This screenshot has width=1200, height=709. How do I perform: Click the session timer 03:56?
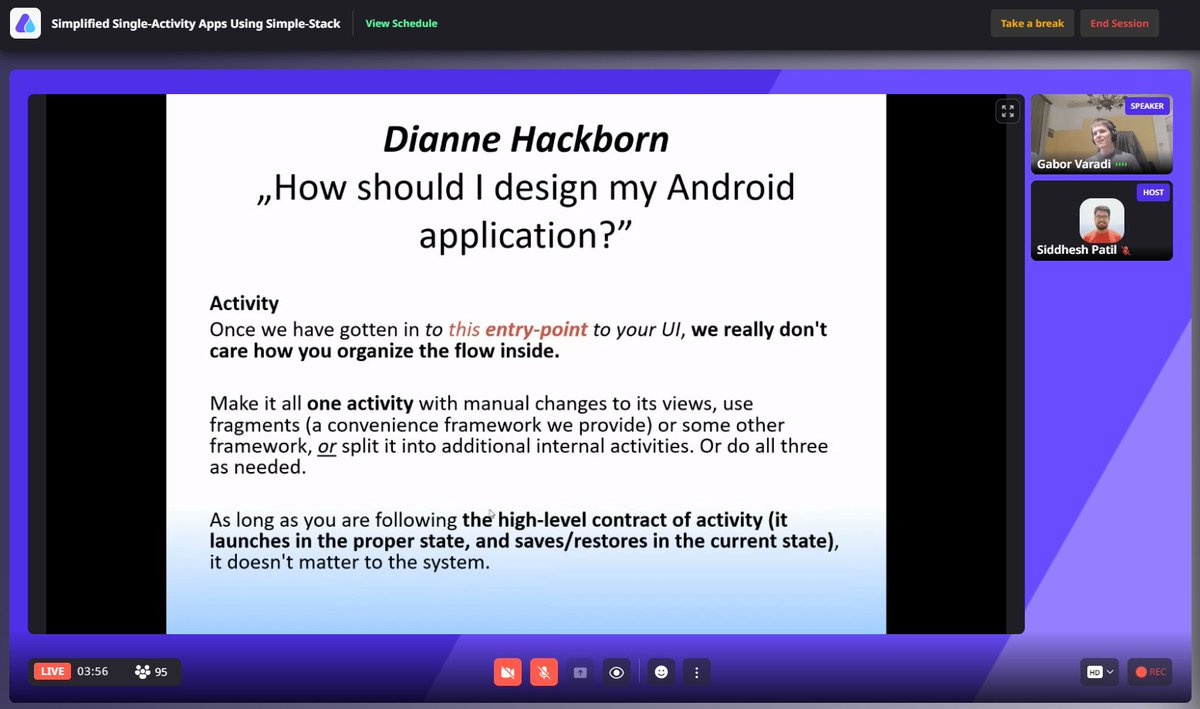pyautogui.click(x=92, y=671)
